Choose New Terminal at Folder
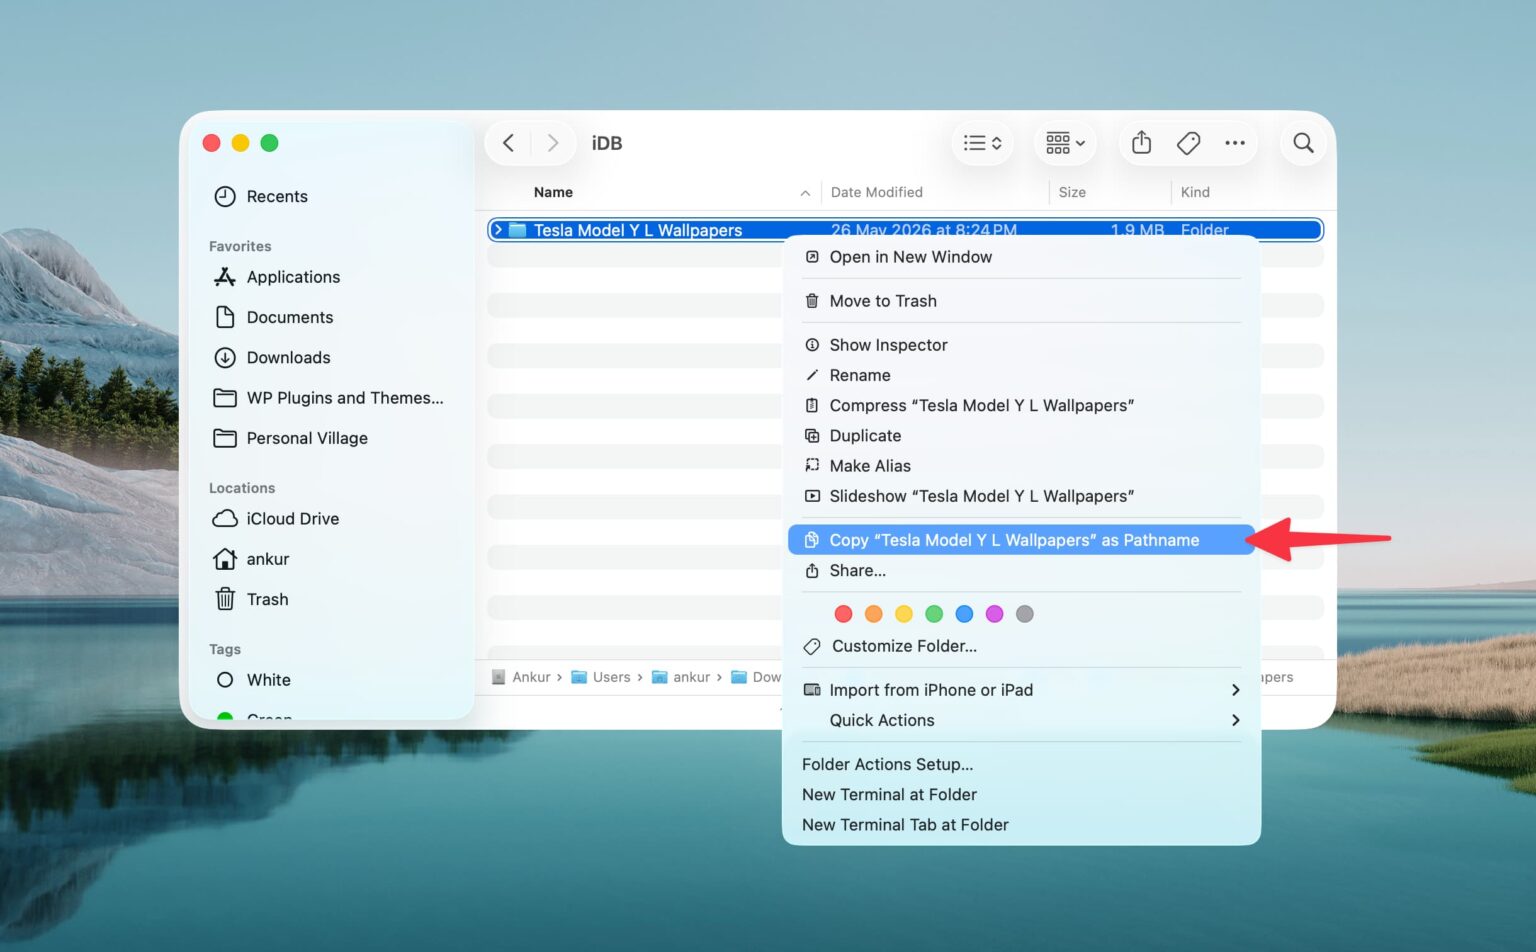The height and width of the screenshot is (952, 1536). (x=1020, y=794)
